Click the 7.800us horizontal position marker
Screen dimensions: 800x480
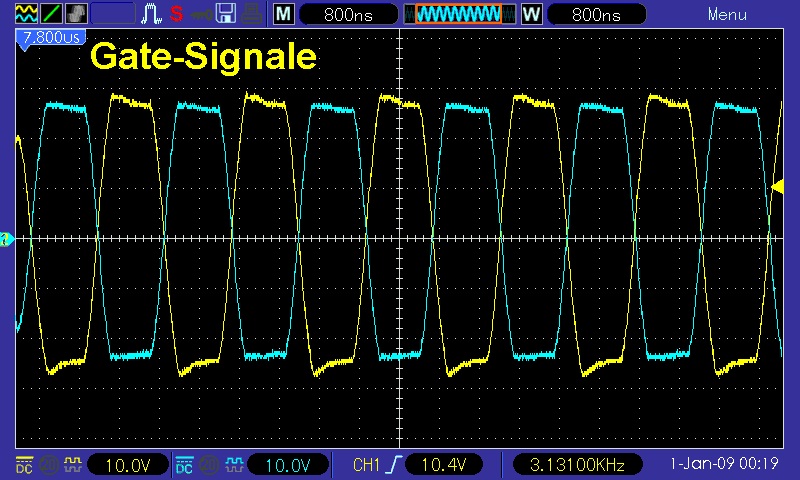(51, 39)
